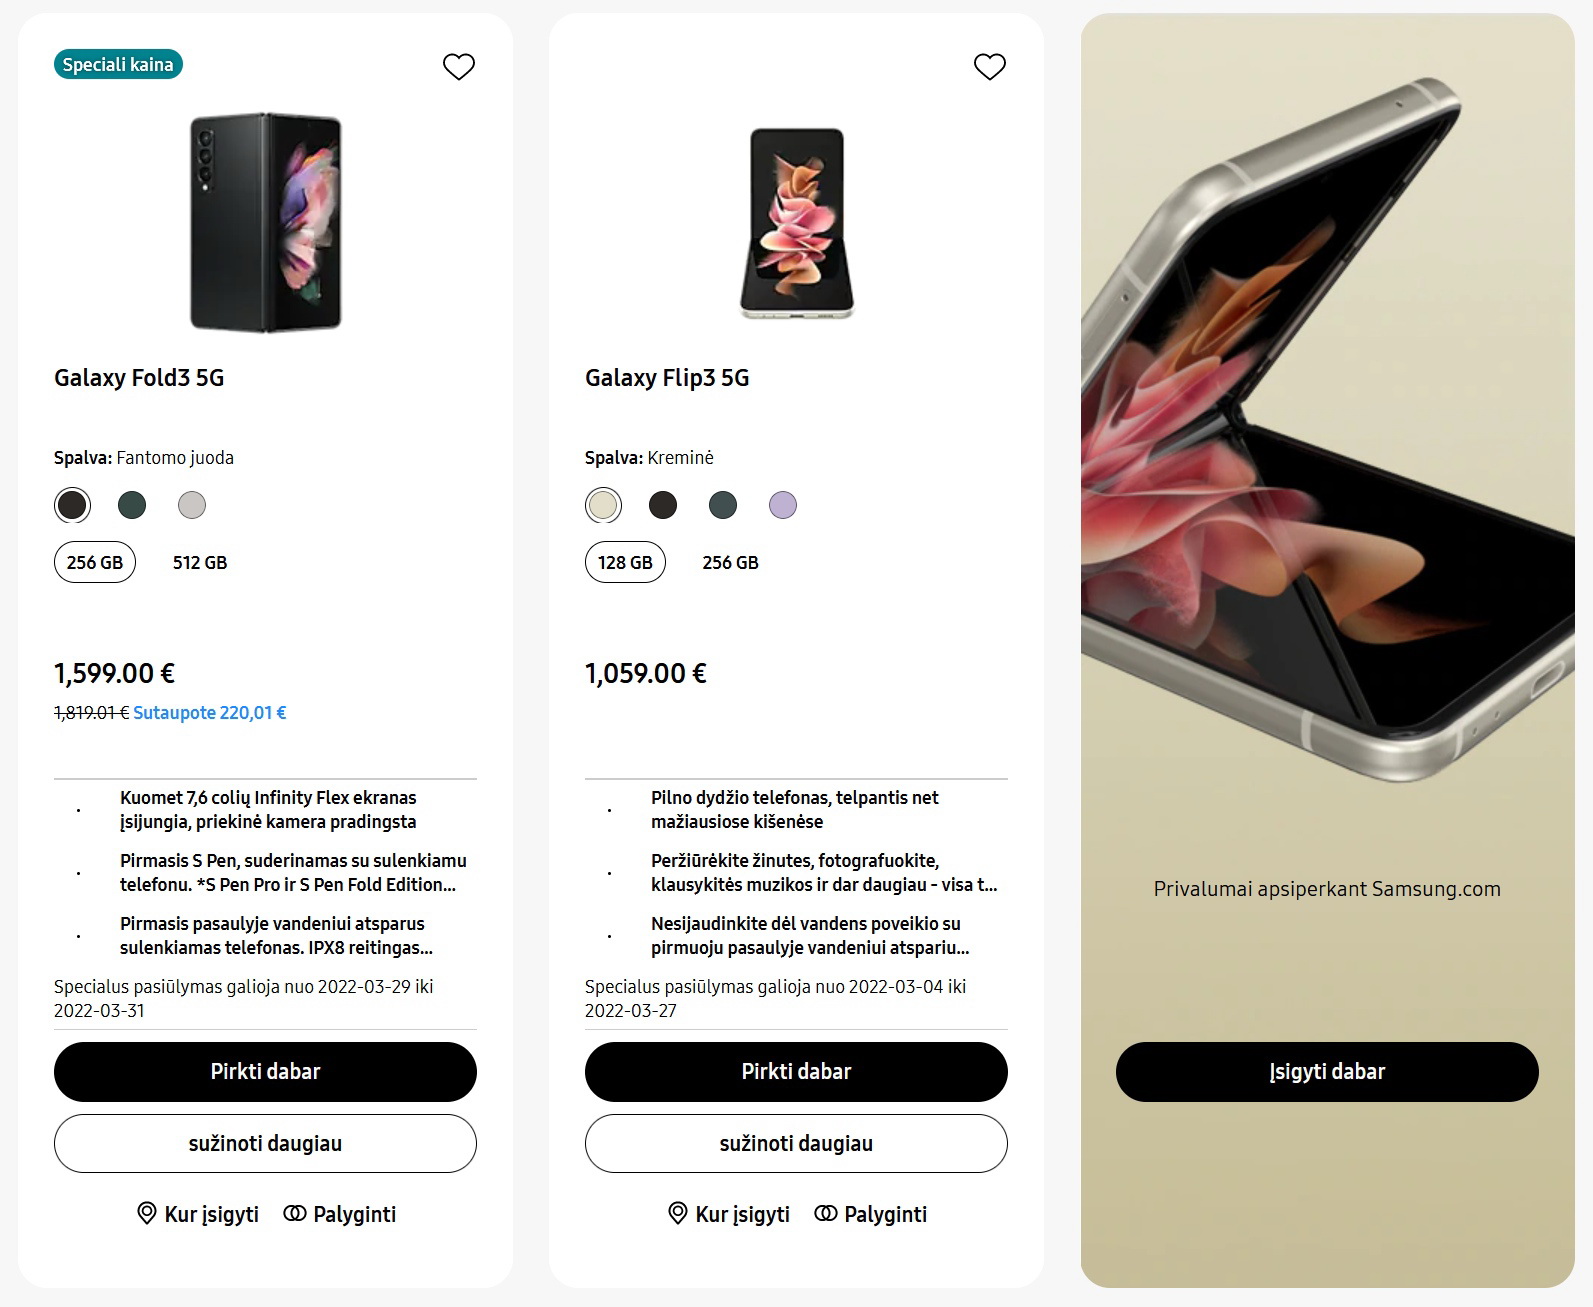This screenshot has width=1593, height=1307.
Task: Select 256 GB storage for Galaxy Flip3
Action: pos(731,563)
